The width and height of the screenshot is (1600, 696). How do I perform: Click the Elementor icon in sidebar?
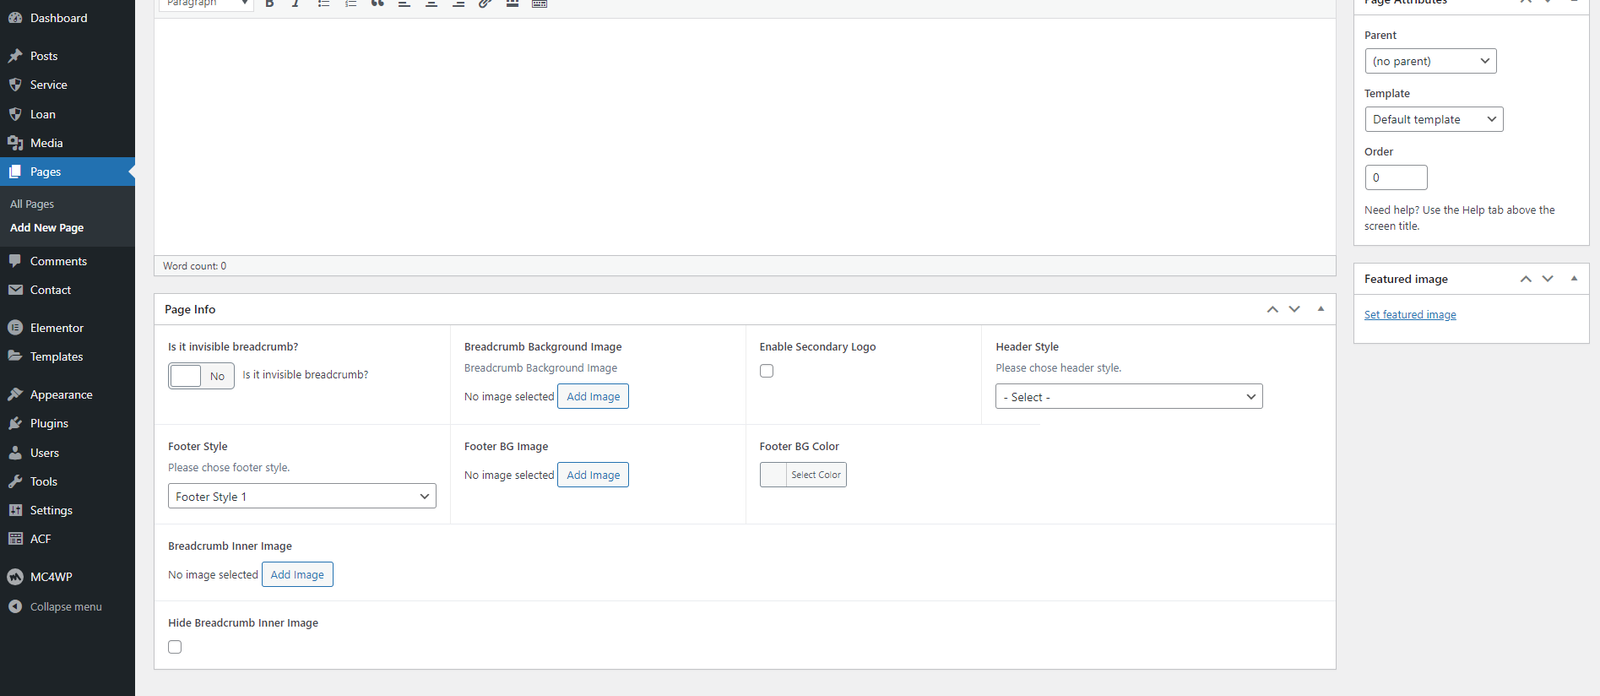[x=15, y=328]
